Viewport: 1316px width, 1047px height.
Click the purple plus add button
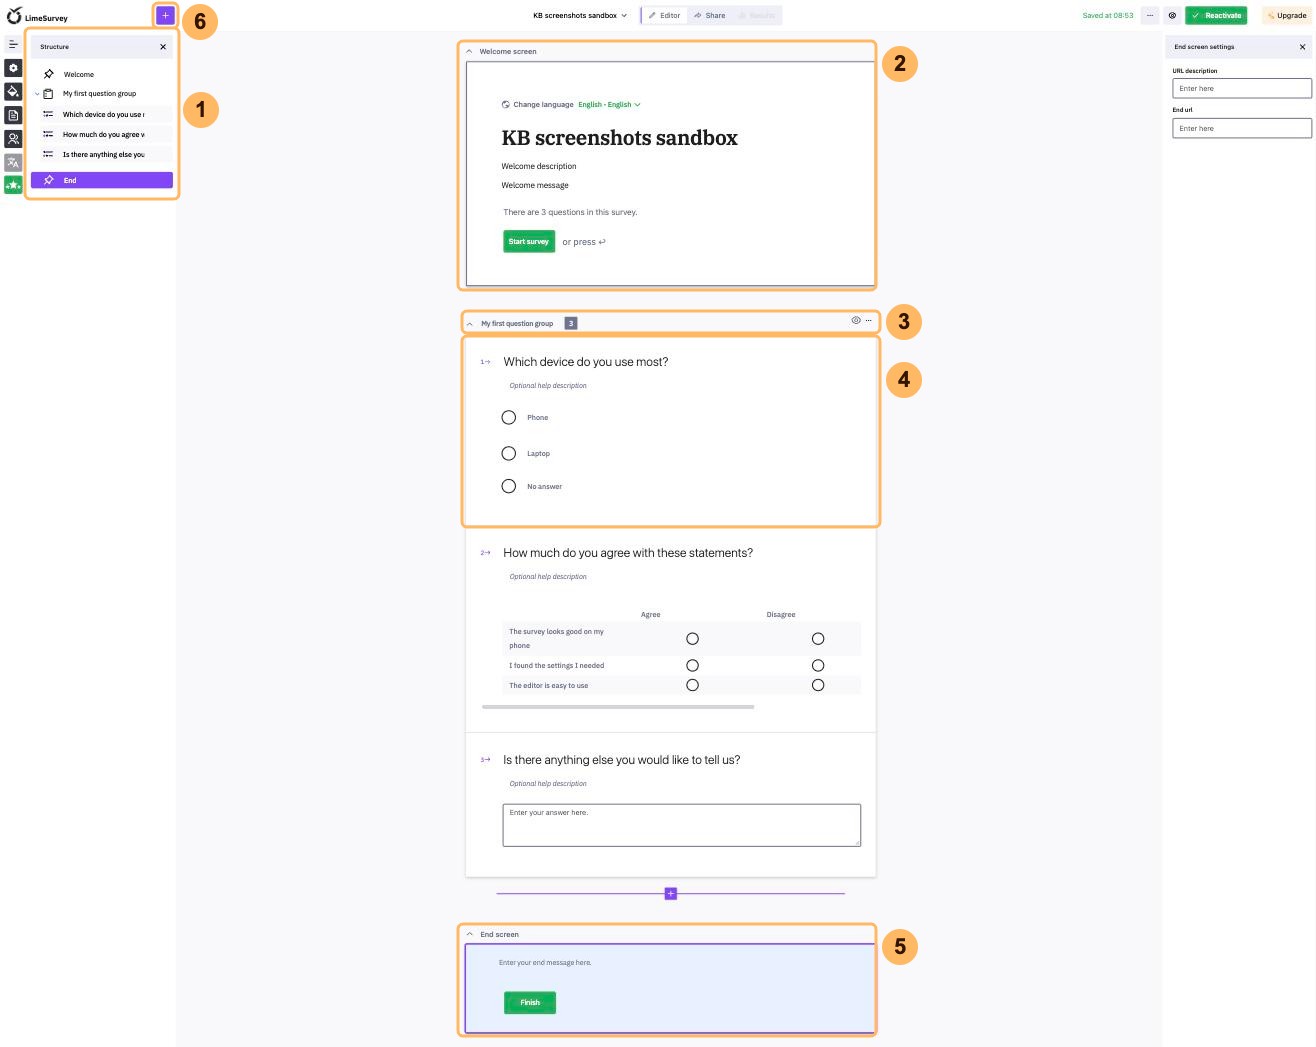click(x=165, y=15)
